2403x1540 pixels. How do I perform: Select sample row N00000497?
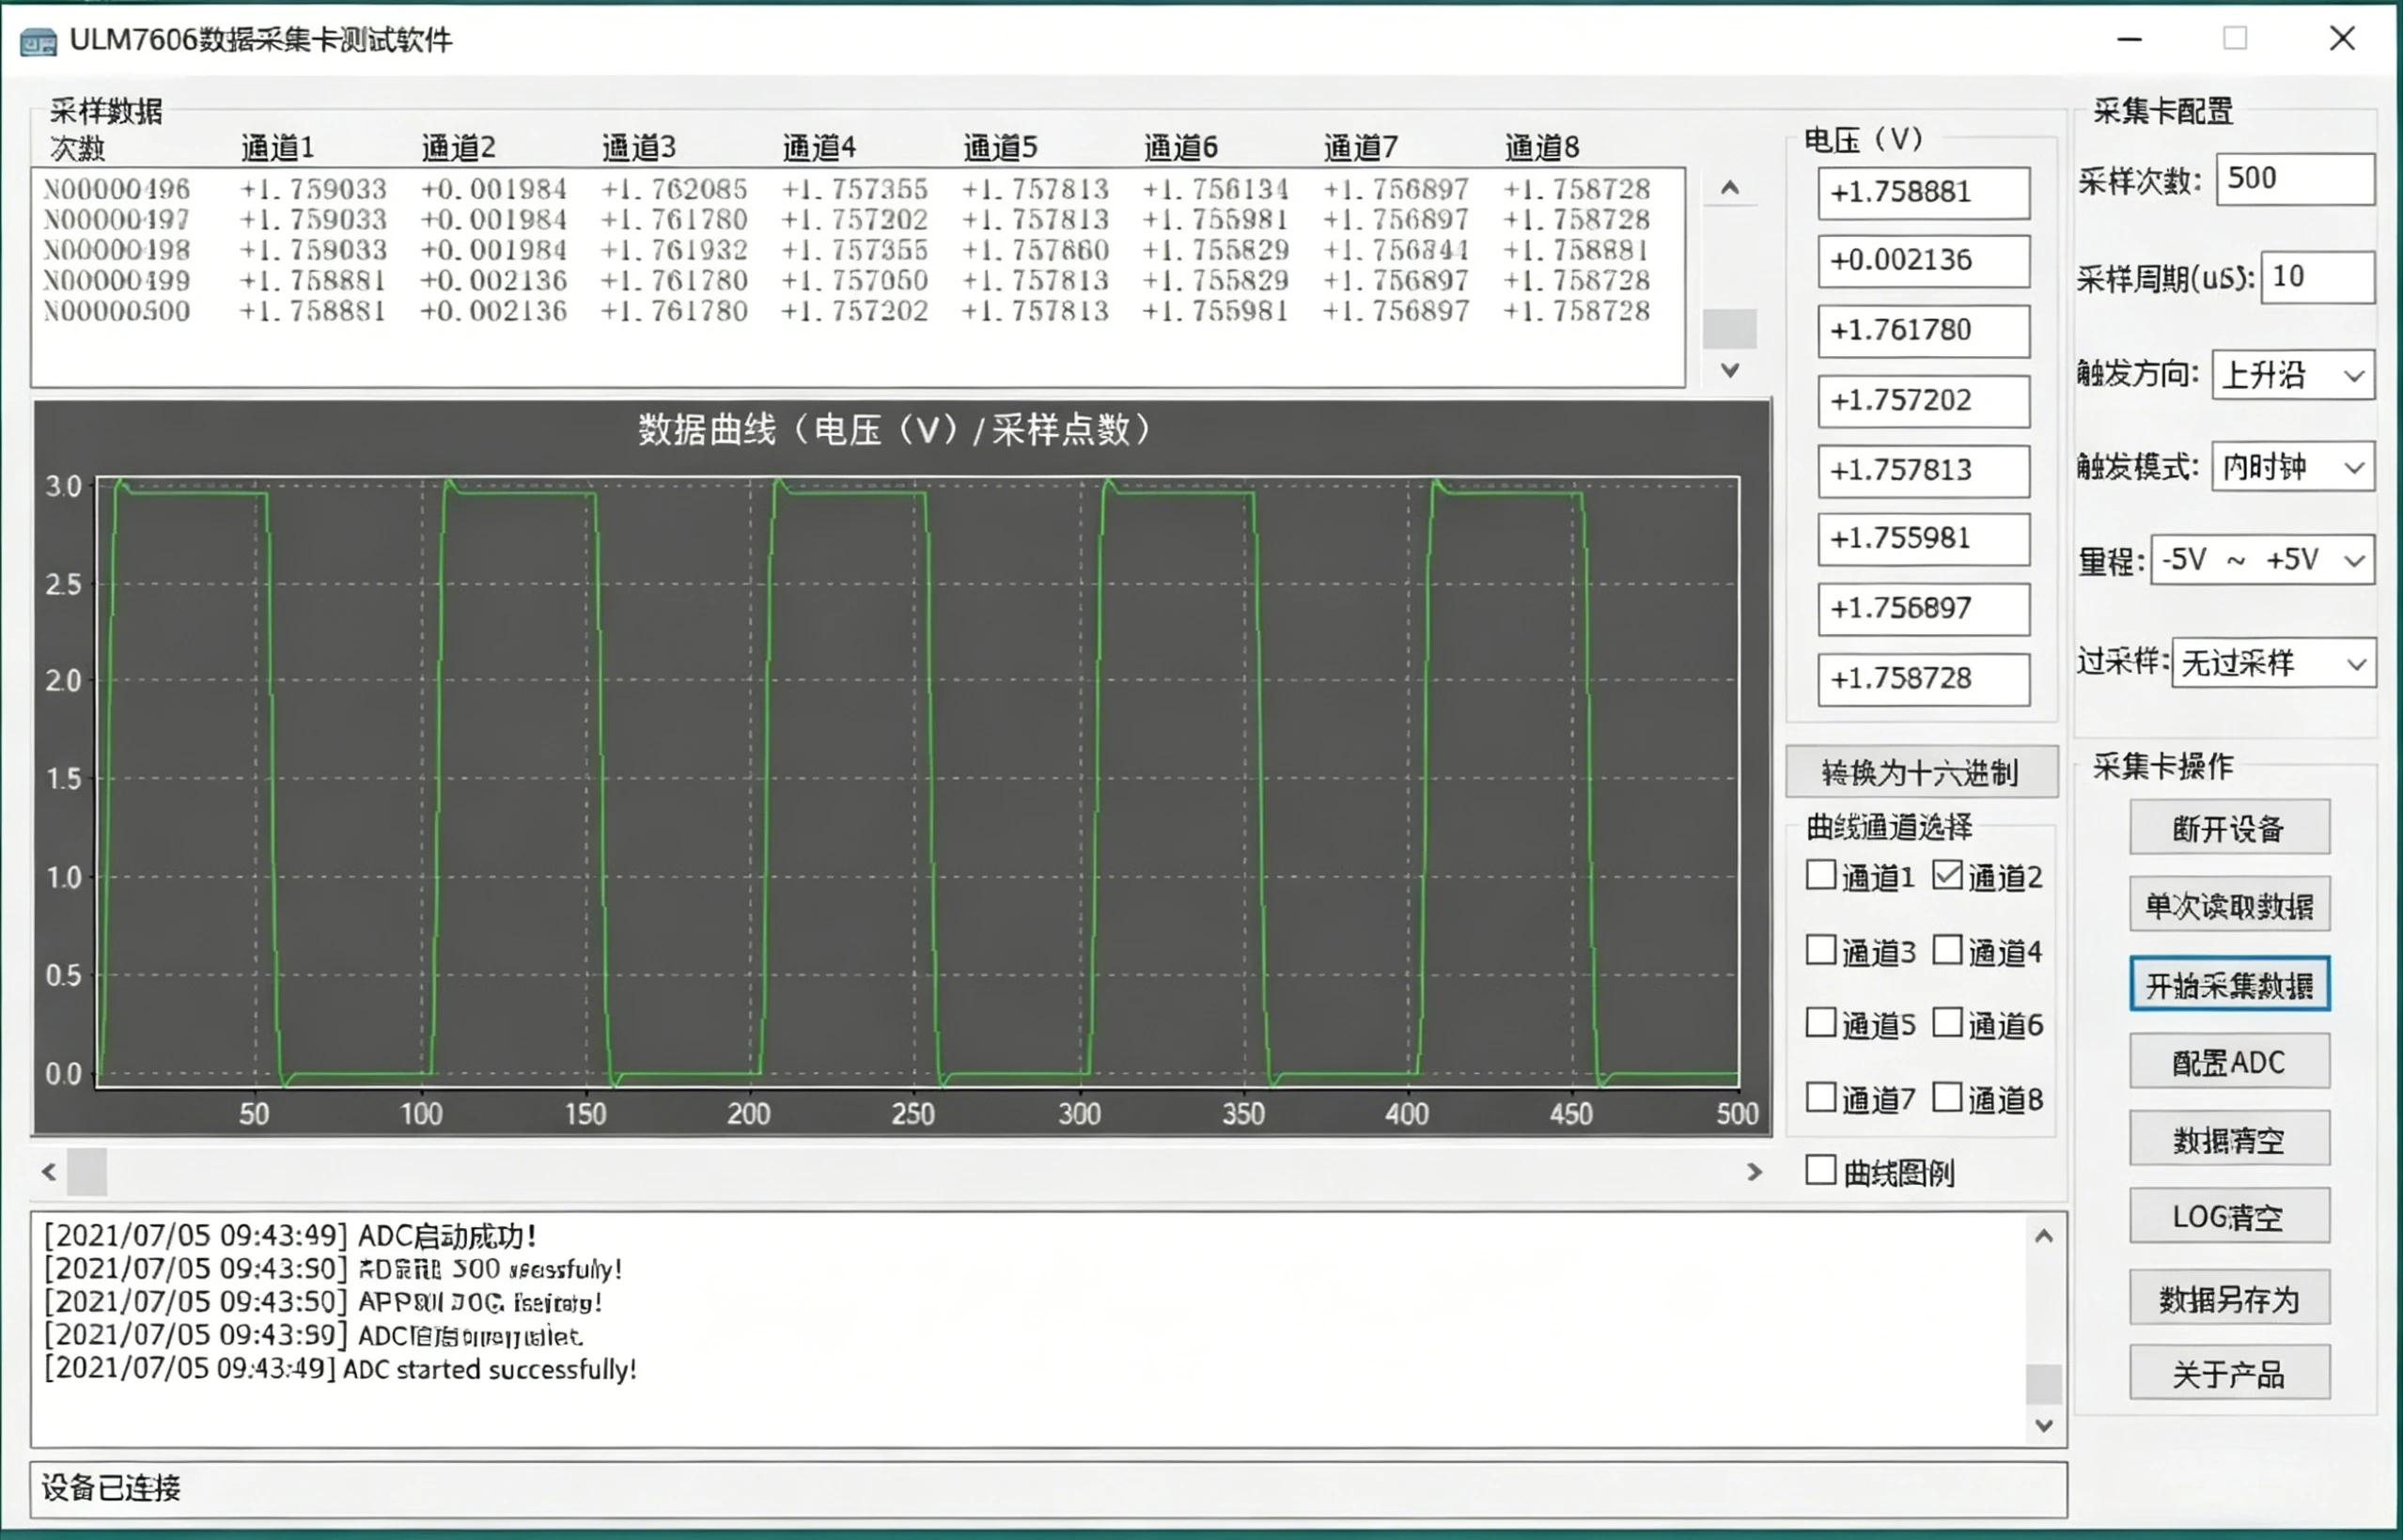click(846, 219)
